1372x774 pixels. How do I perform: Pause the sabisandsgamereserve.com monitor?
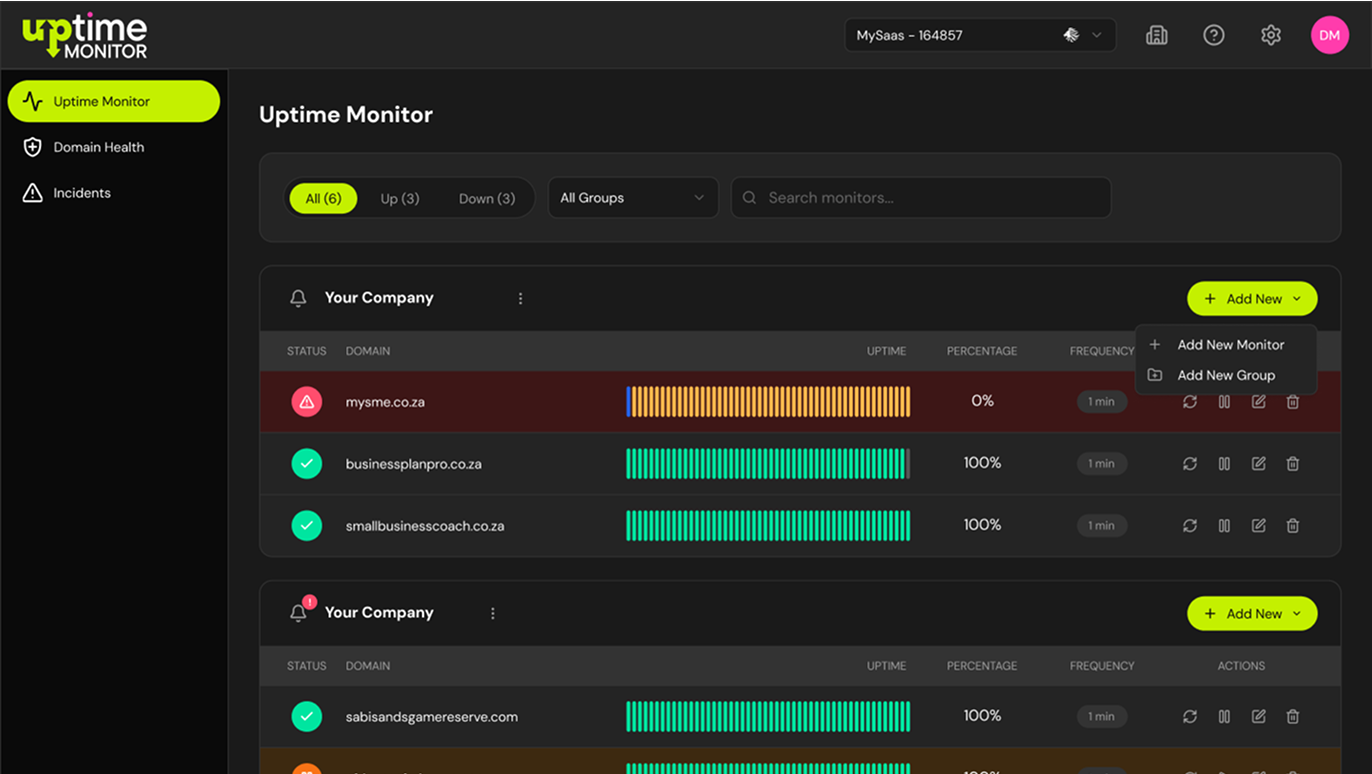pyautogui.click(x=1224, y=717)
